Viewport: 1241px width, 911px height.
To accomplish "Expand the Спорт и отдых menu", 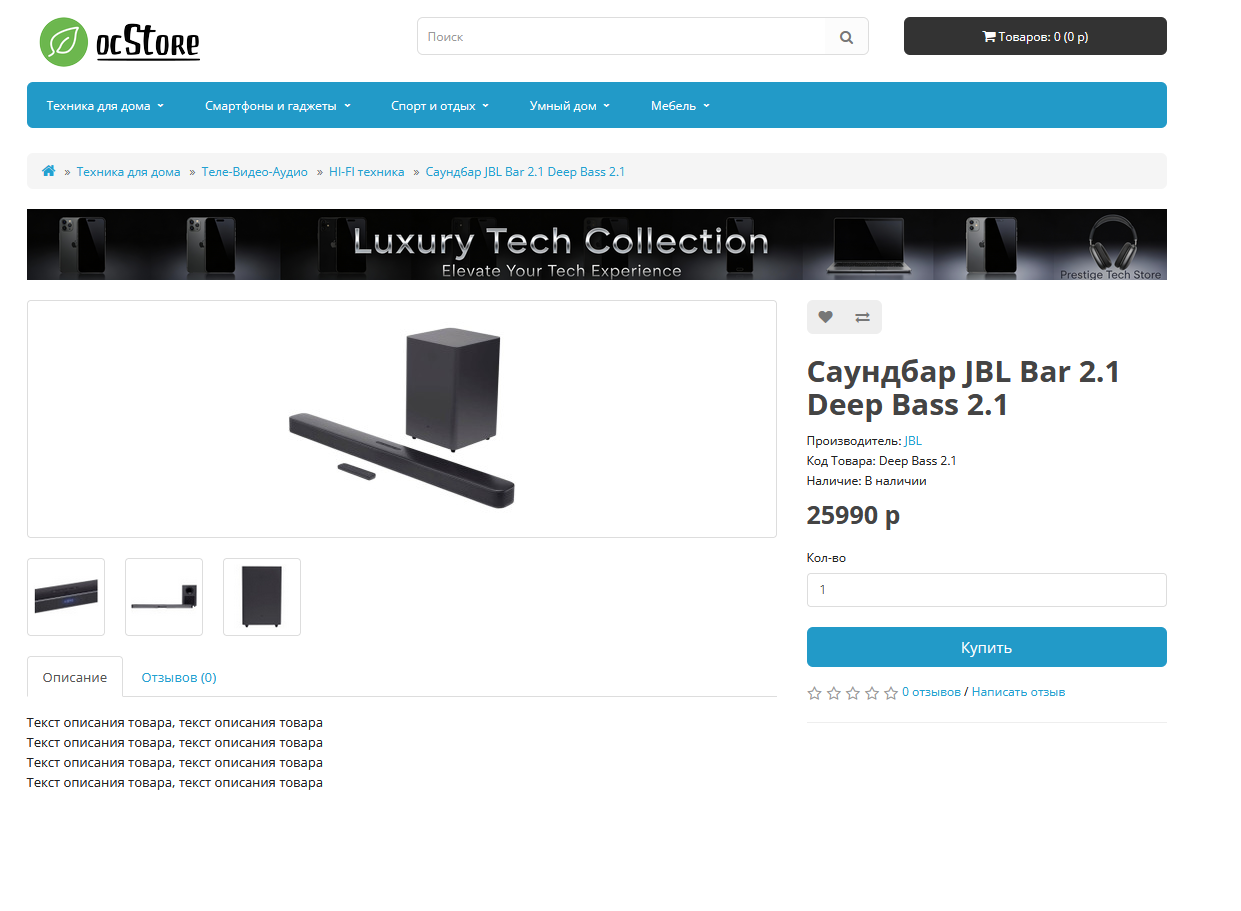I will click(439, 105).
